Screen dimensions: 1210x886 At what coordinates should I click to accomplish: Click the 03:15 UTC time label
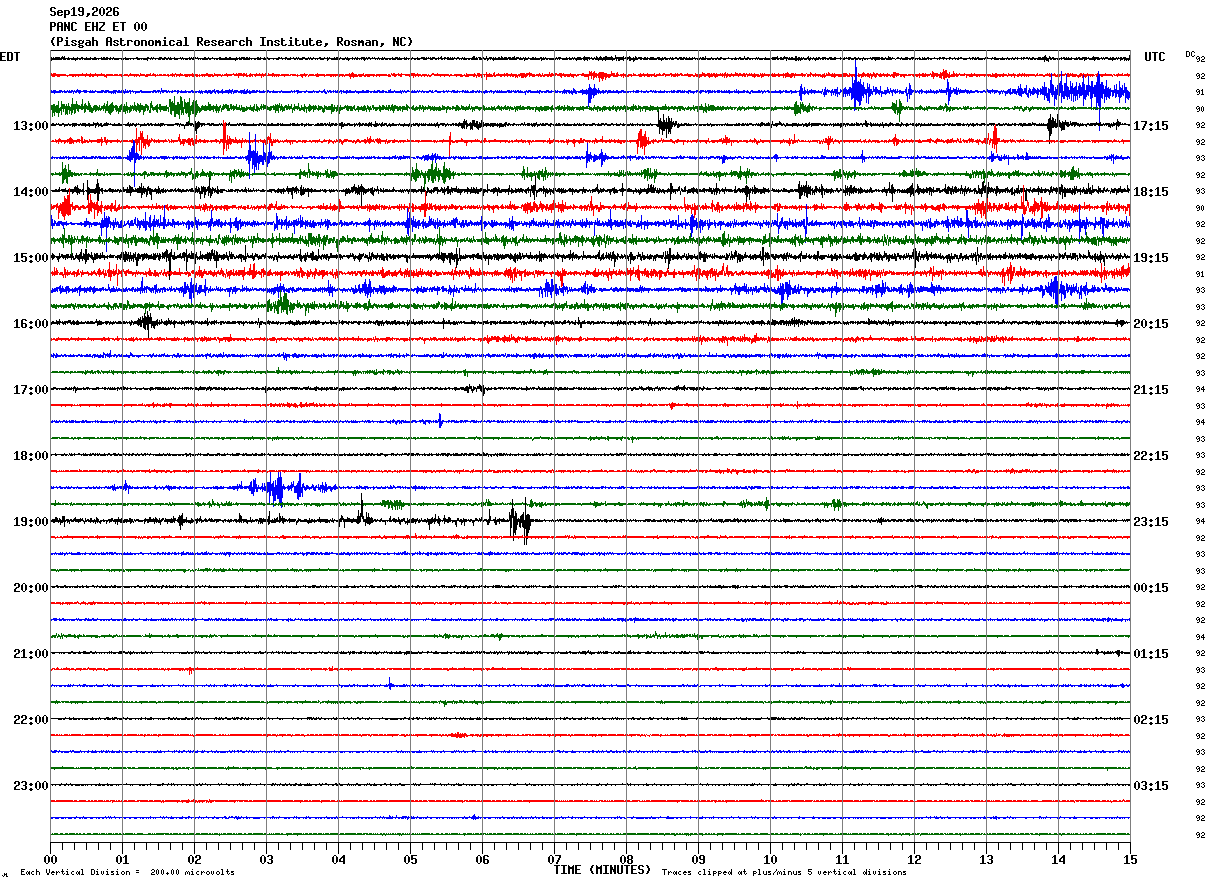click(x=1151, y=785)
